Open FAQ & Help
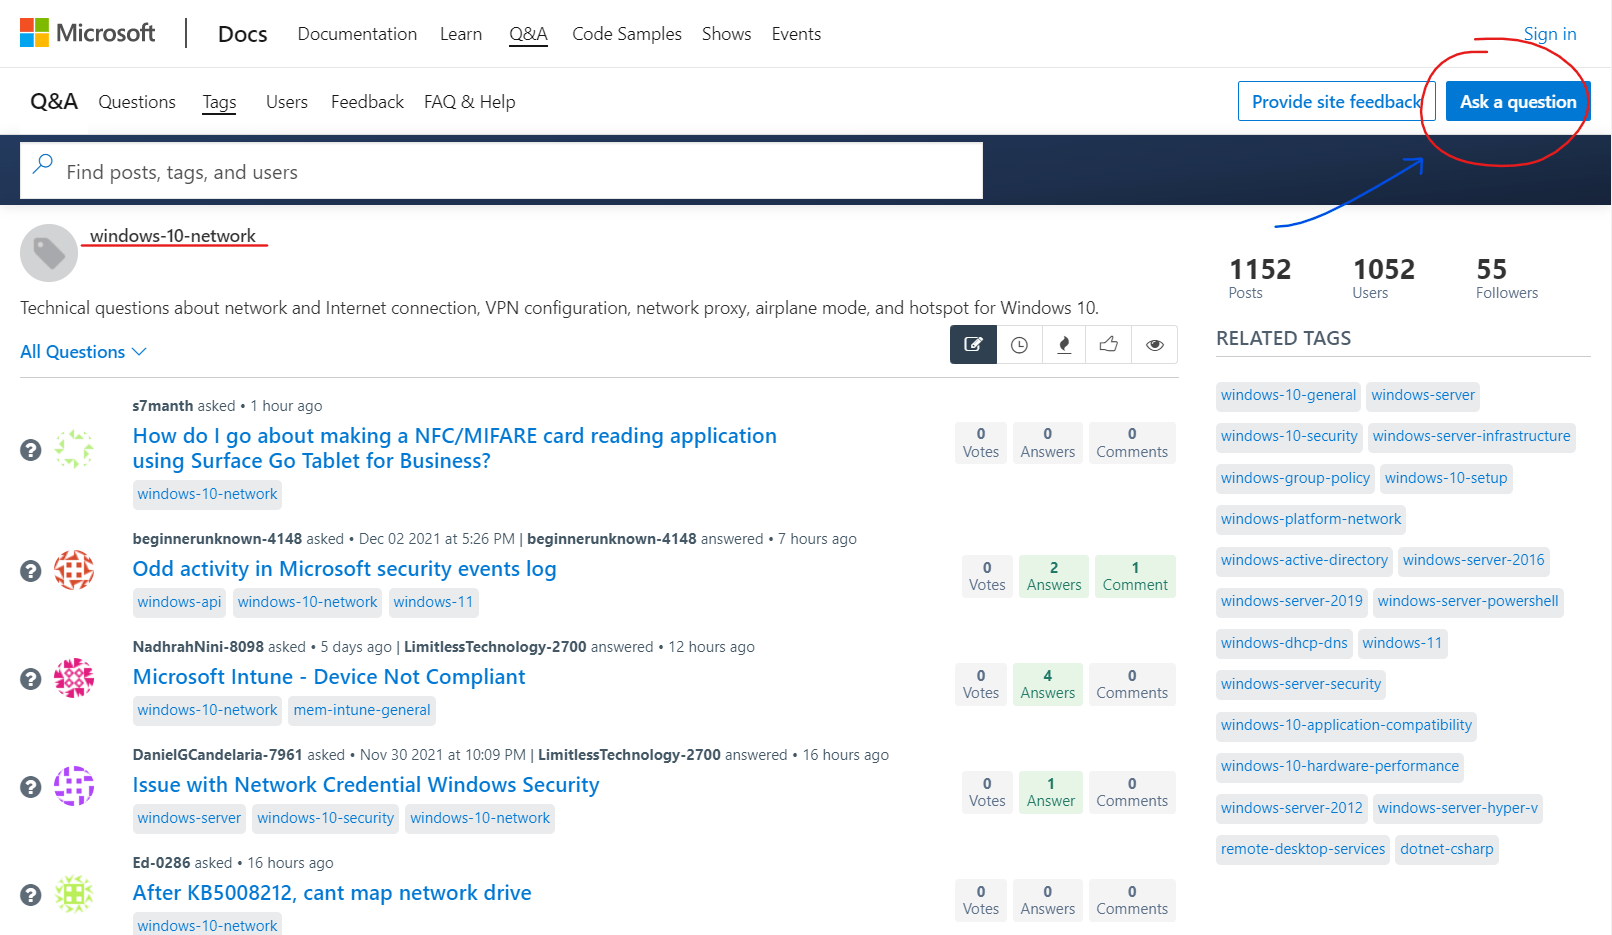The width and height of the screenshot is (1612, 935). click(470, 102)
